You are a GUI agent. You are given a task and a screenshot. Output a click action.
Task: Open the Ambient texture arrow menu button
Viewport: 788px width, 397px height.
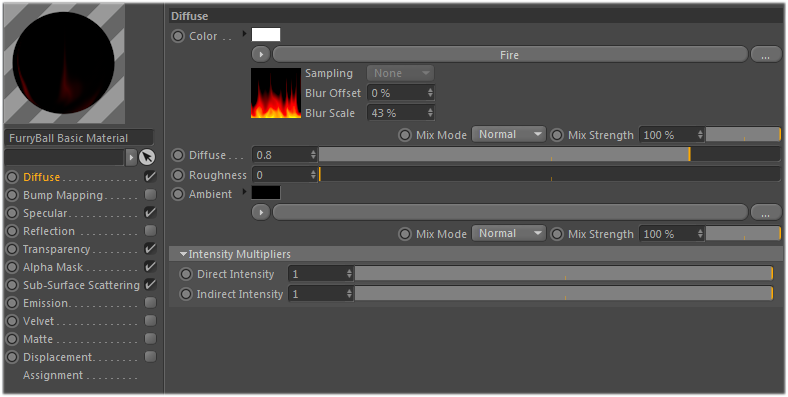coord(261,213)
